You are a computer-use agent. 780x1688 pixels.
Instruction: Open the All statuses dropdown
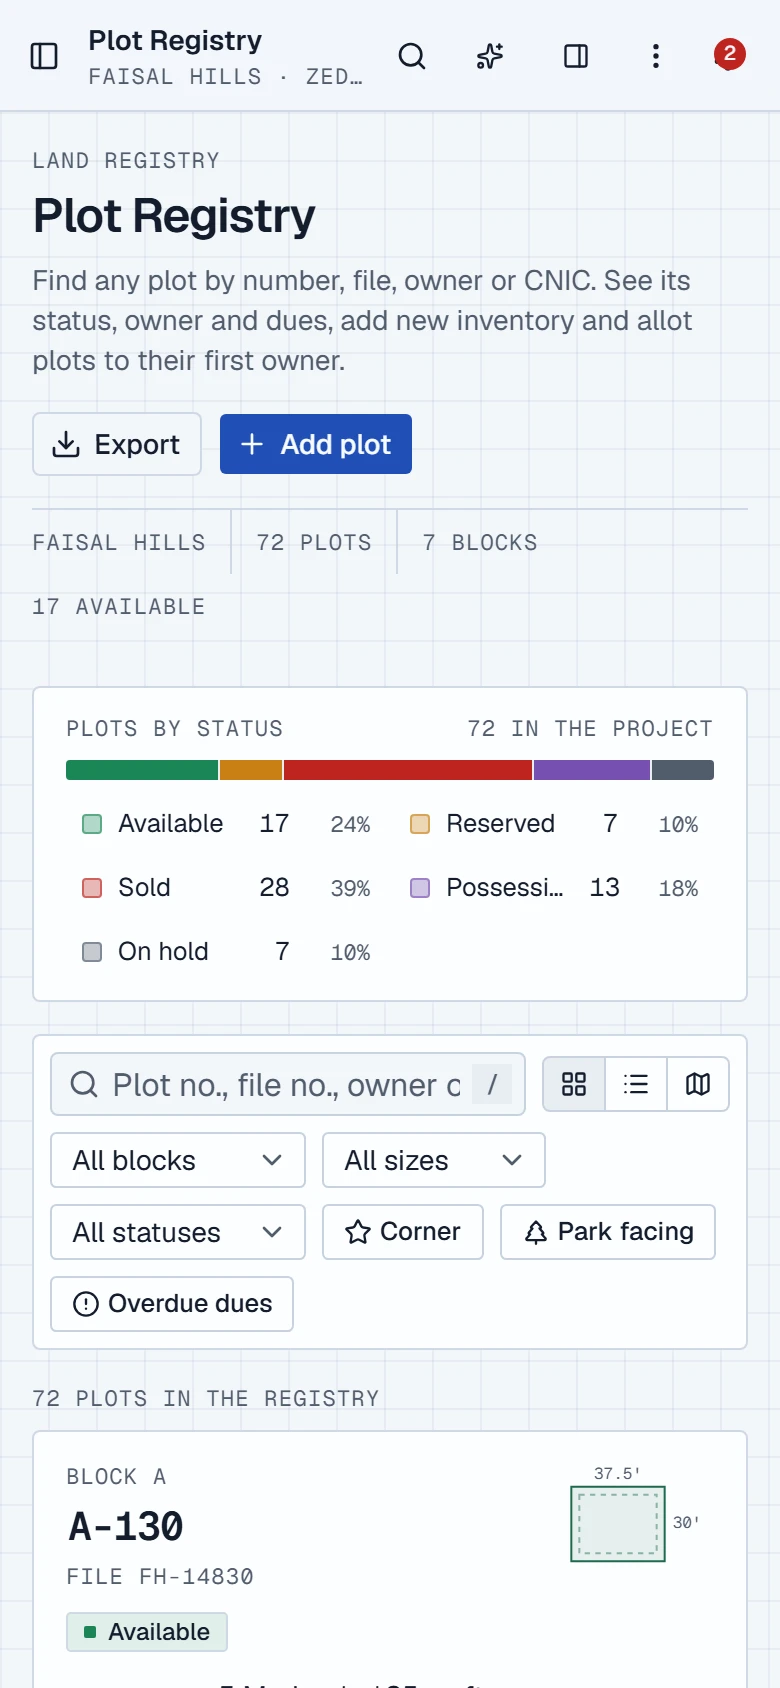point(178,1232)
